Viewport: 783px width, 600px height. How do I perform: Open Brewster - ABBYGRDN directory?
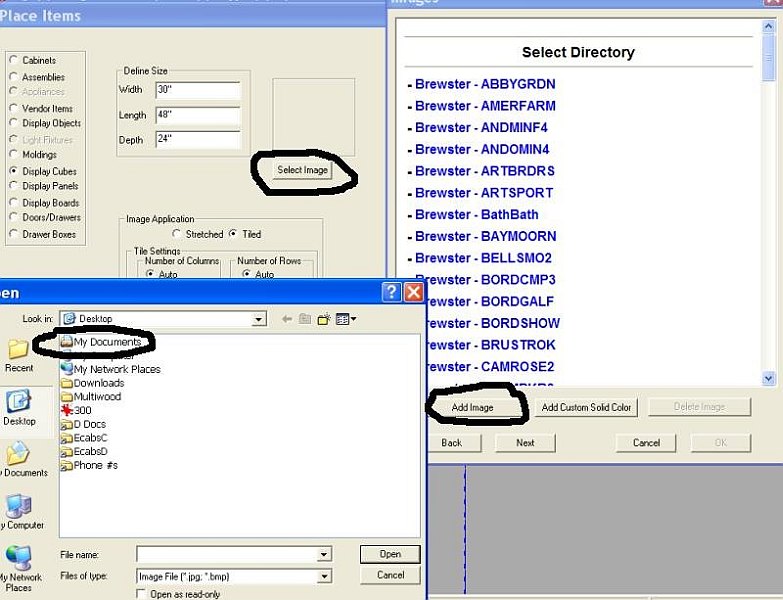pos(485,84)
